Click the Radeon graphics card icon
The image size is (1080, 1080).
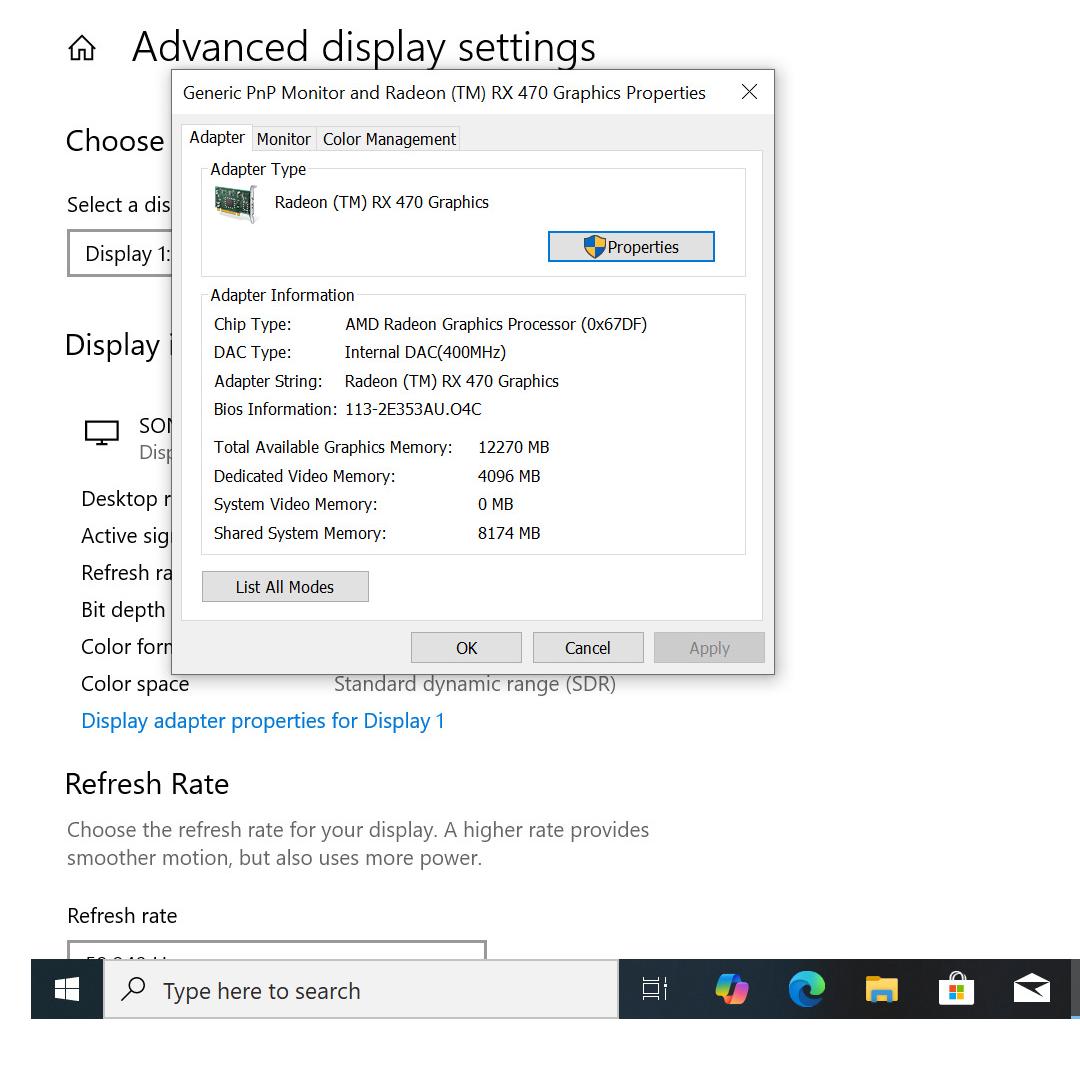[x=236, y=203]
